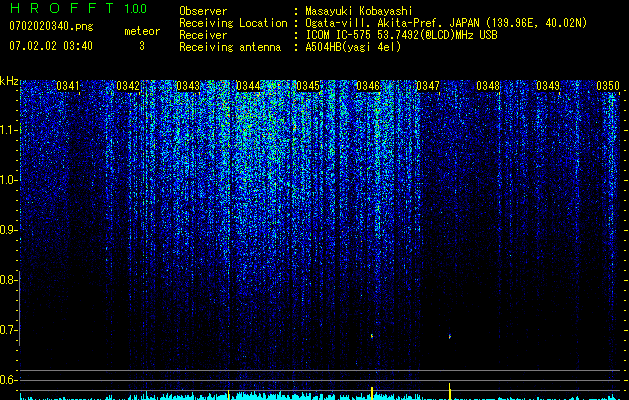Click the meteor echo dot near 0347
Screen dimensions: 629x400
pyautogui.click(x=450, y=336)
